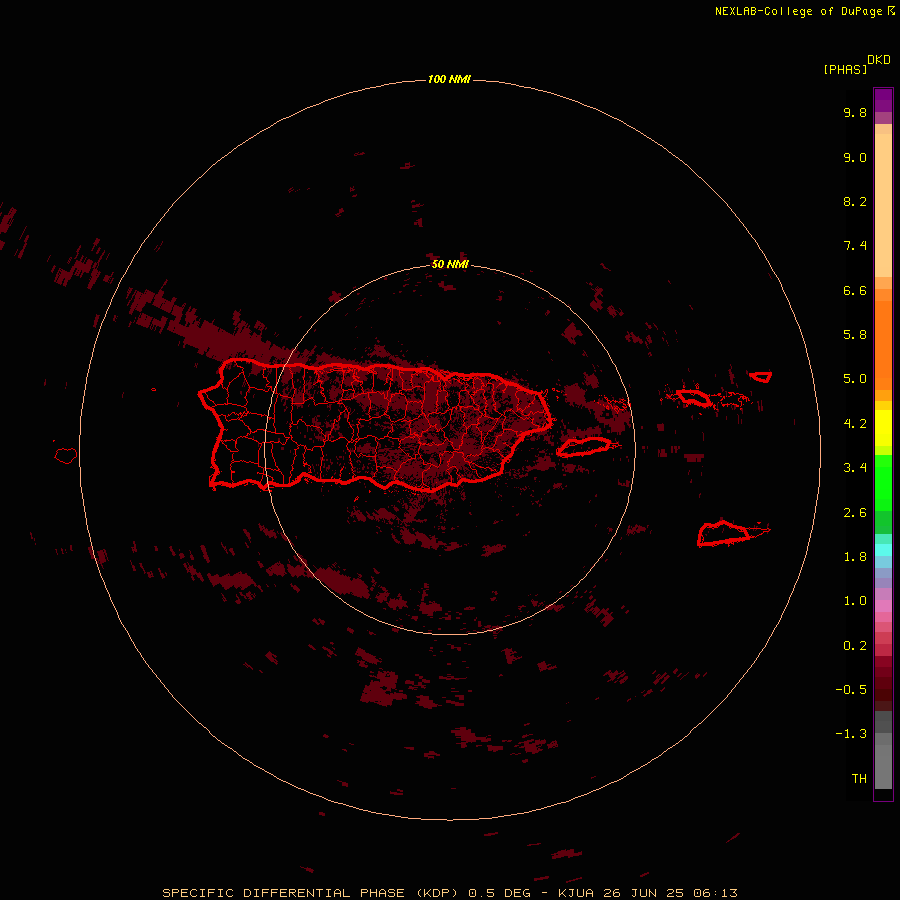The width and height of the screenshot is (900, 900).
Task: Click the 9.8 value on the color scale
Action: (x=855, y=112)
